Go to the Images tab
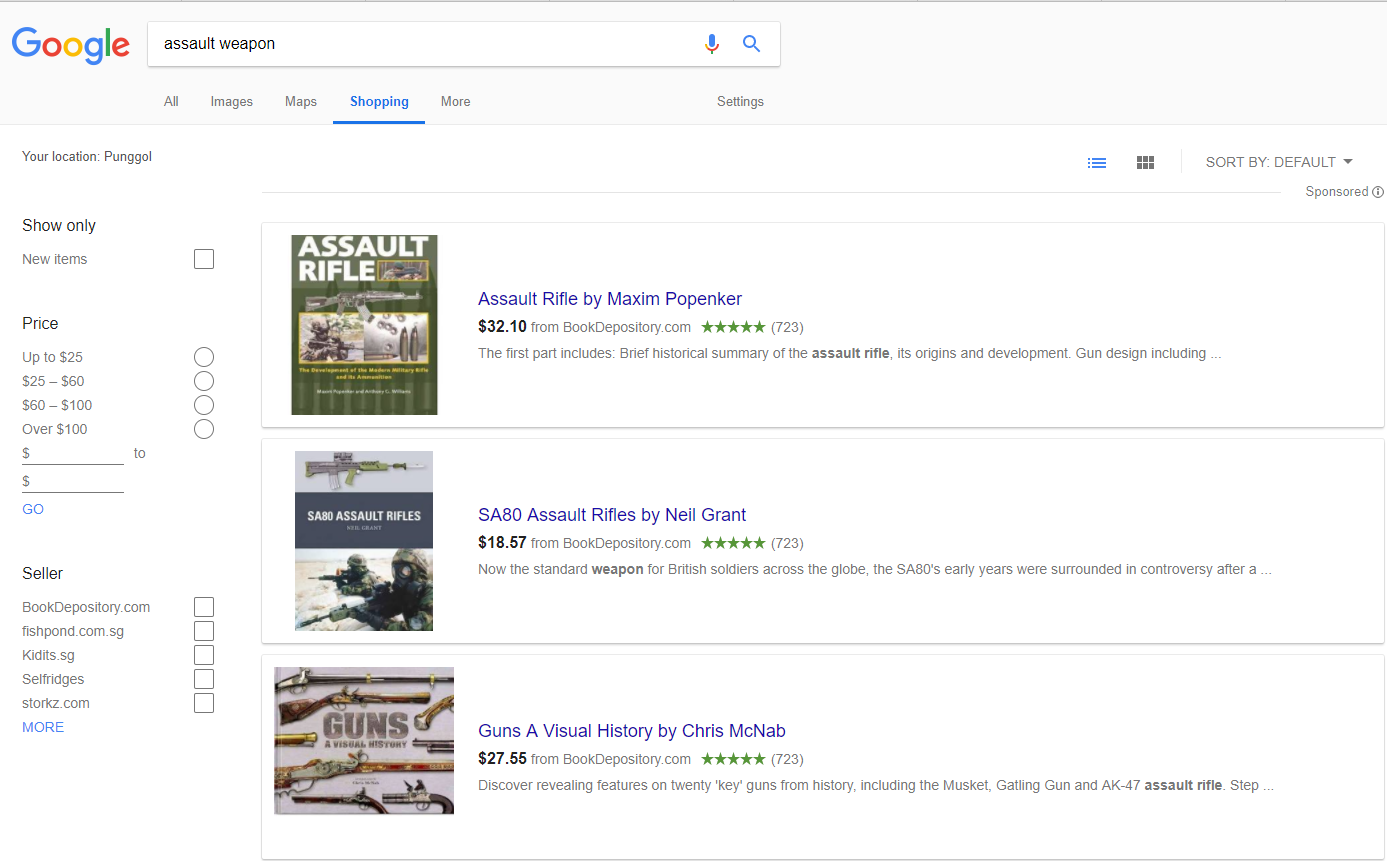The width and height of the screenshot is (1387, 861). click(x=232, y=101)
